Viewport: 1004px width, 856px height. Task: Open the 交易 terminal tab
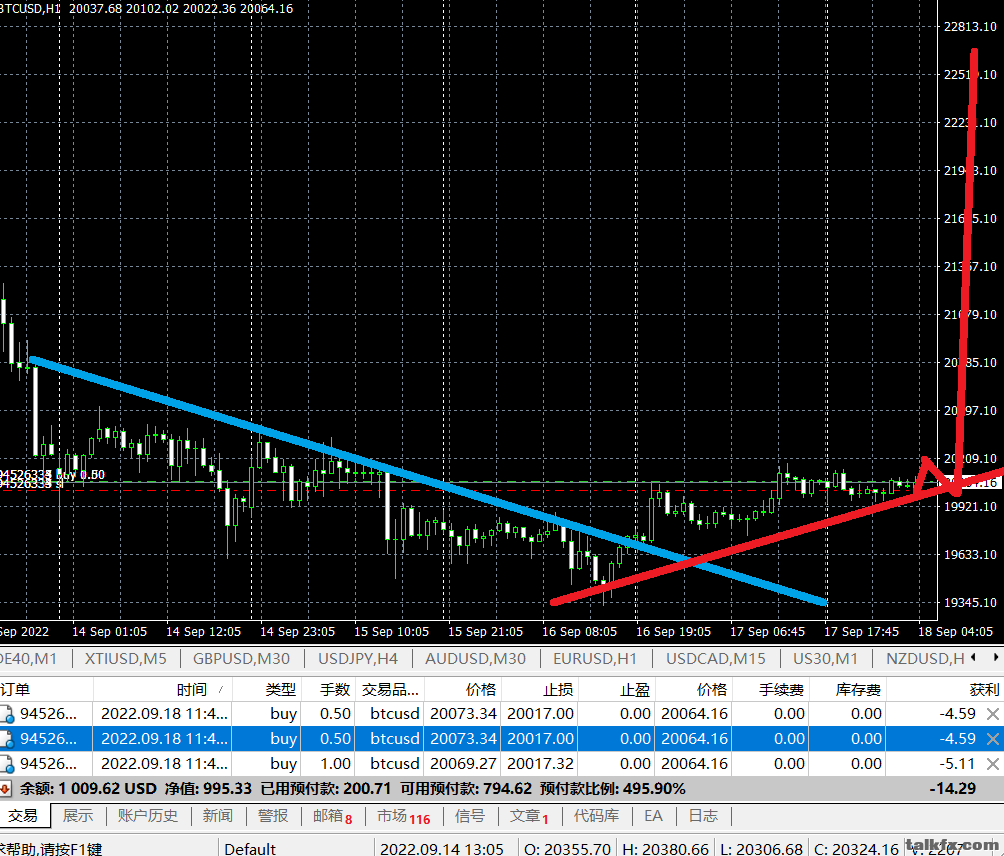pyautogui.click(x=23, y=816)
